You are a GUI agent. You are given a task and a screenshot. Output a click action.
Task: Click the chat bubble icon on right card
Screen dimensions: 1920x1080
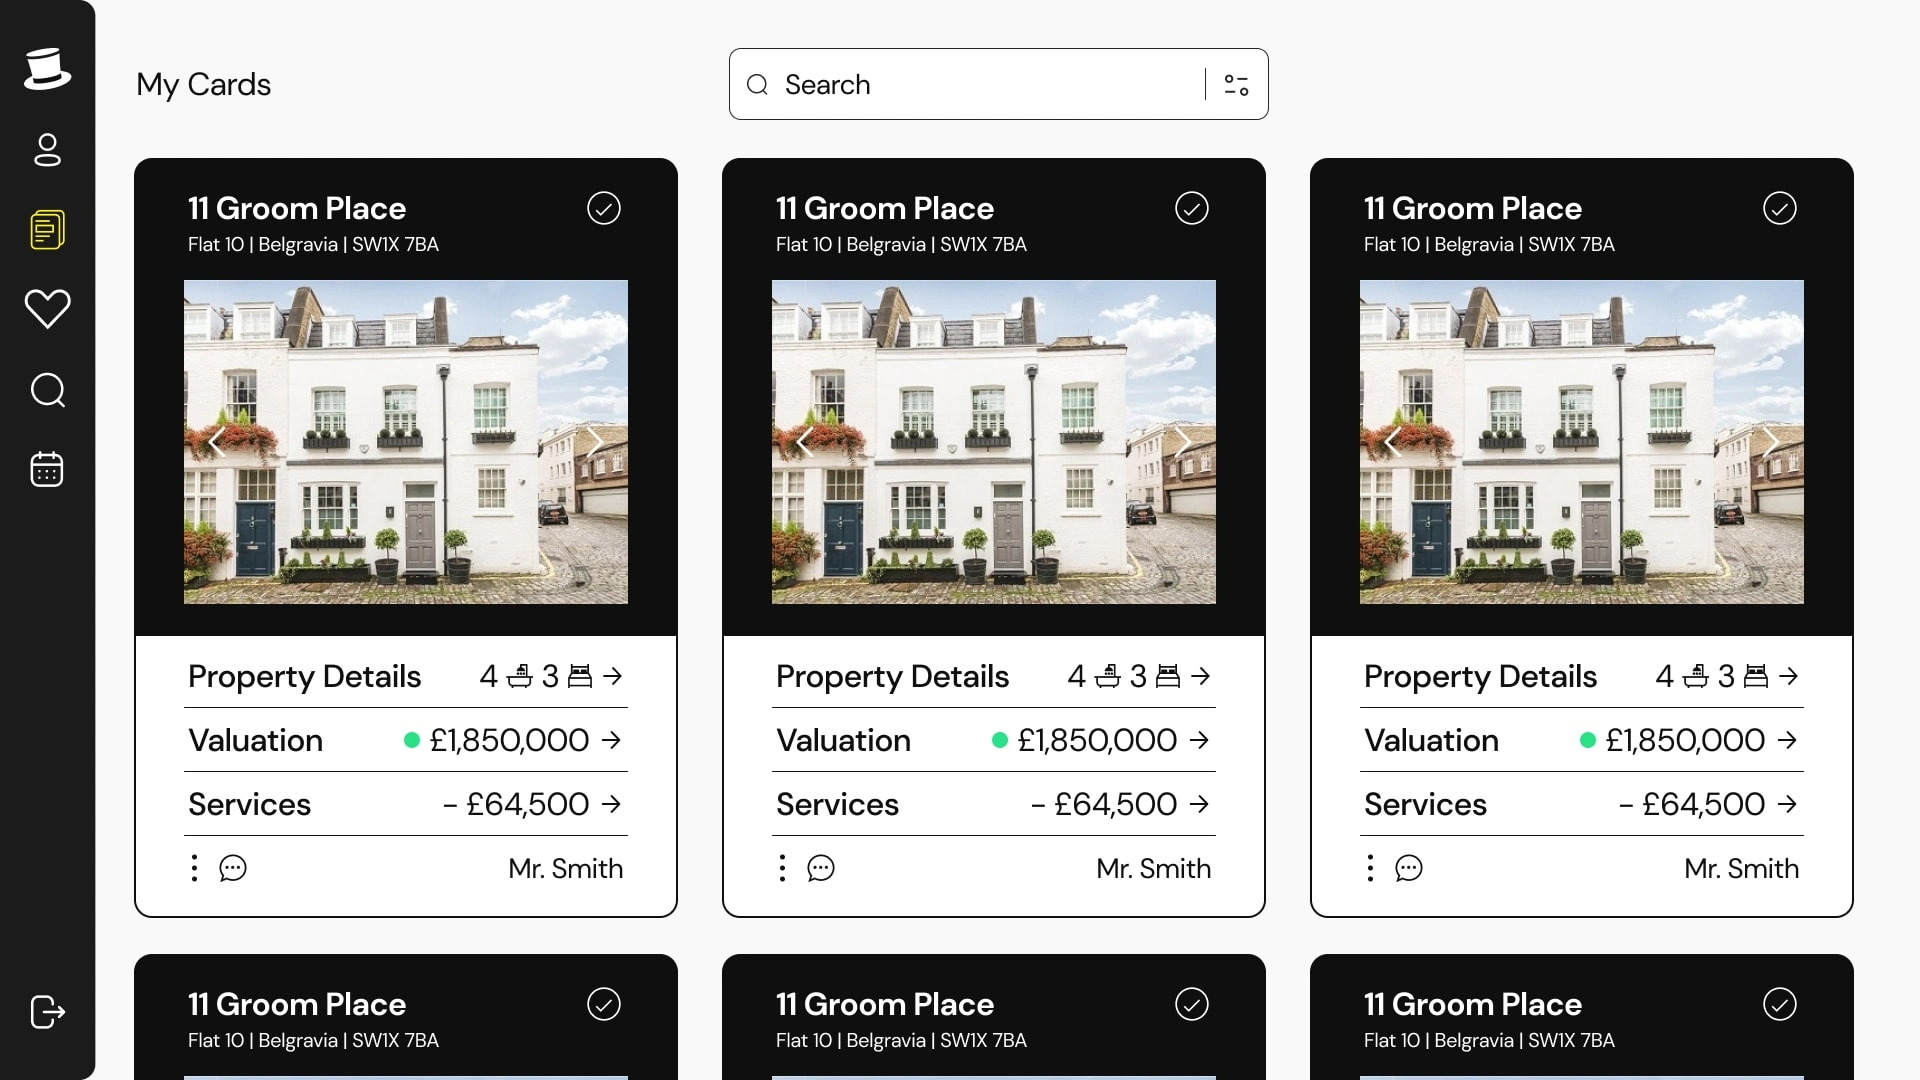click(1408, 868)
